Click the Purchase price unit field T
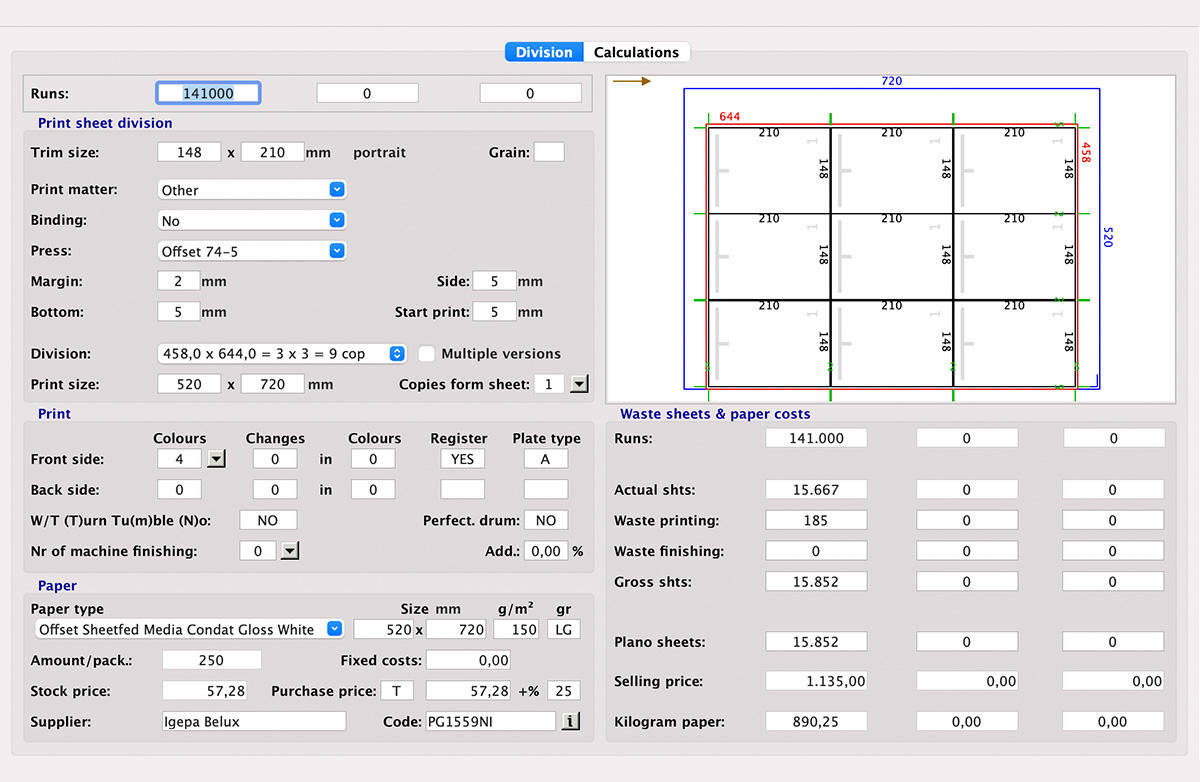 point(397,690)
